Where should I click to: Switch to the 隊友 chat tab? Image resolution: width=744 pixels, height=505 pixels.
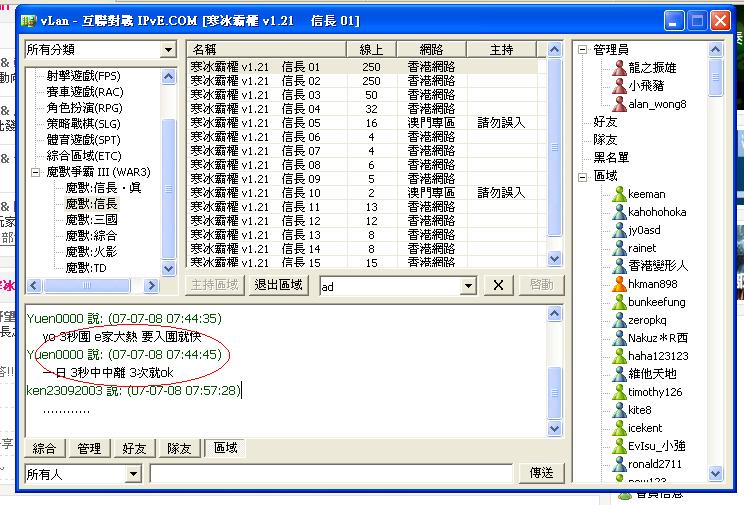(x=179, y=448)
